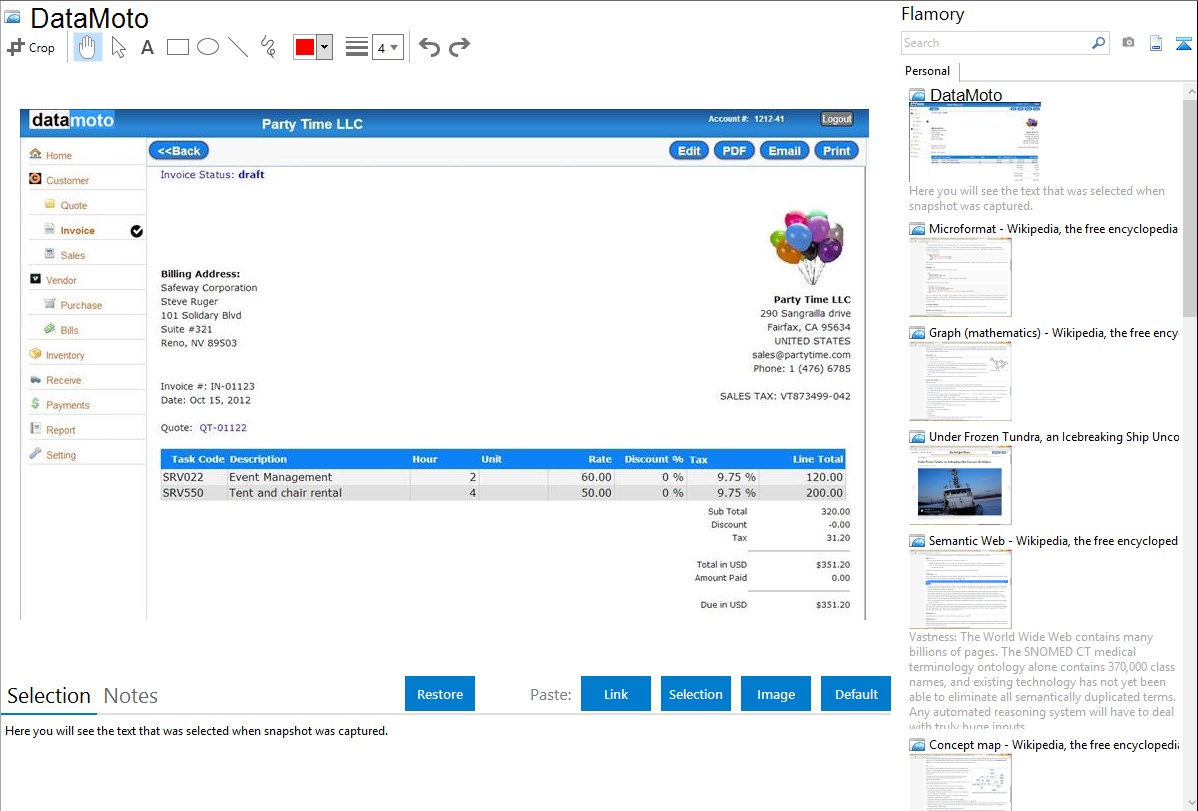Click the Payments dollar icon
Image resolution: width=1198 pixels, height=811 pixels.
click(35, 404)
